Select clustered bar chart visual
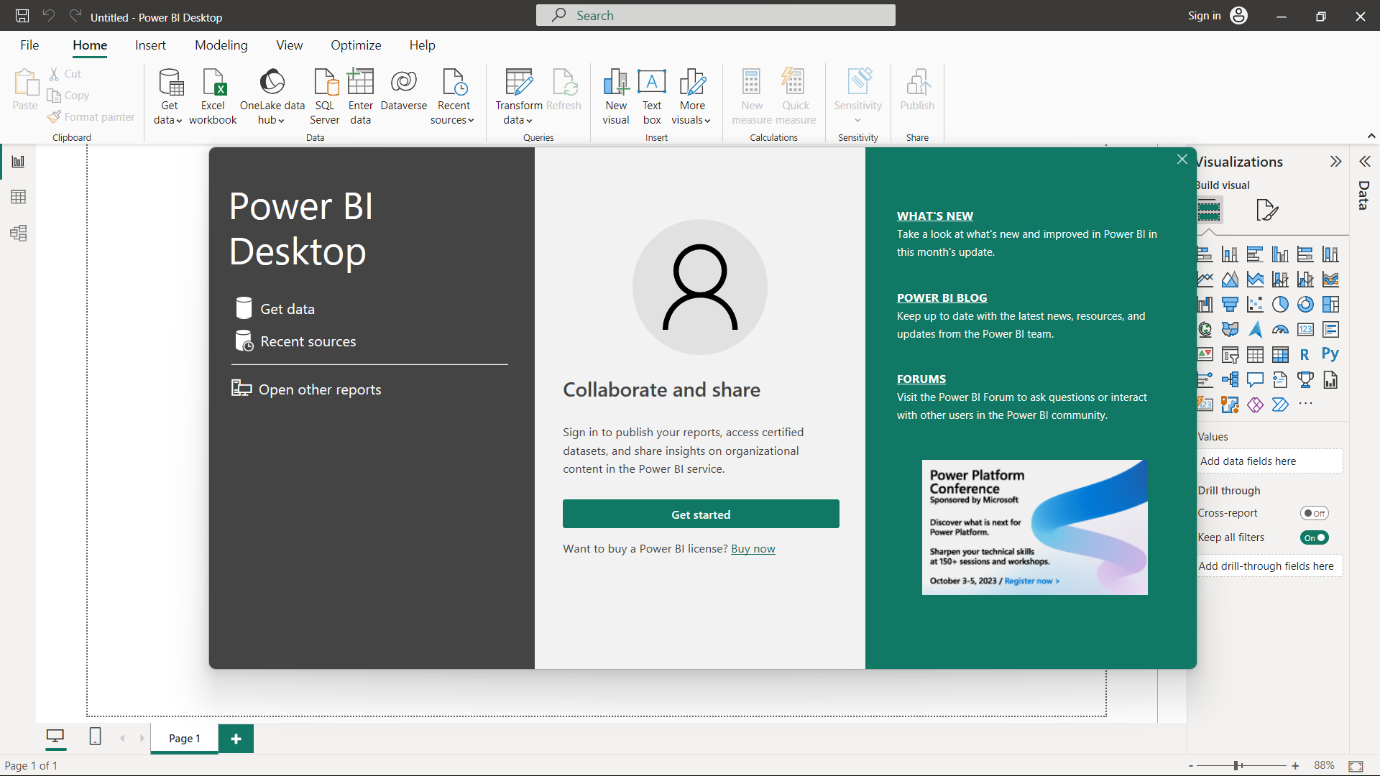1380x776 pixels. click(x=1255, y=254)
